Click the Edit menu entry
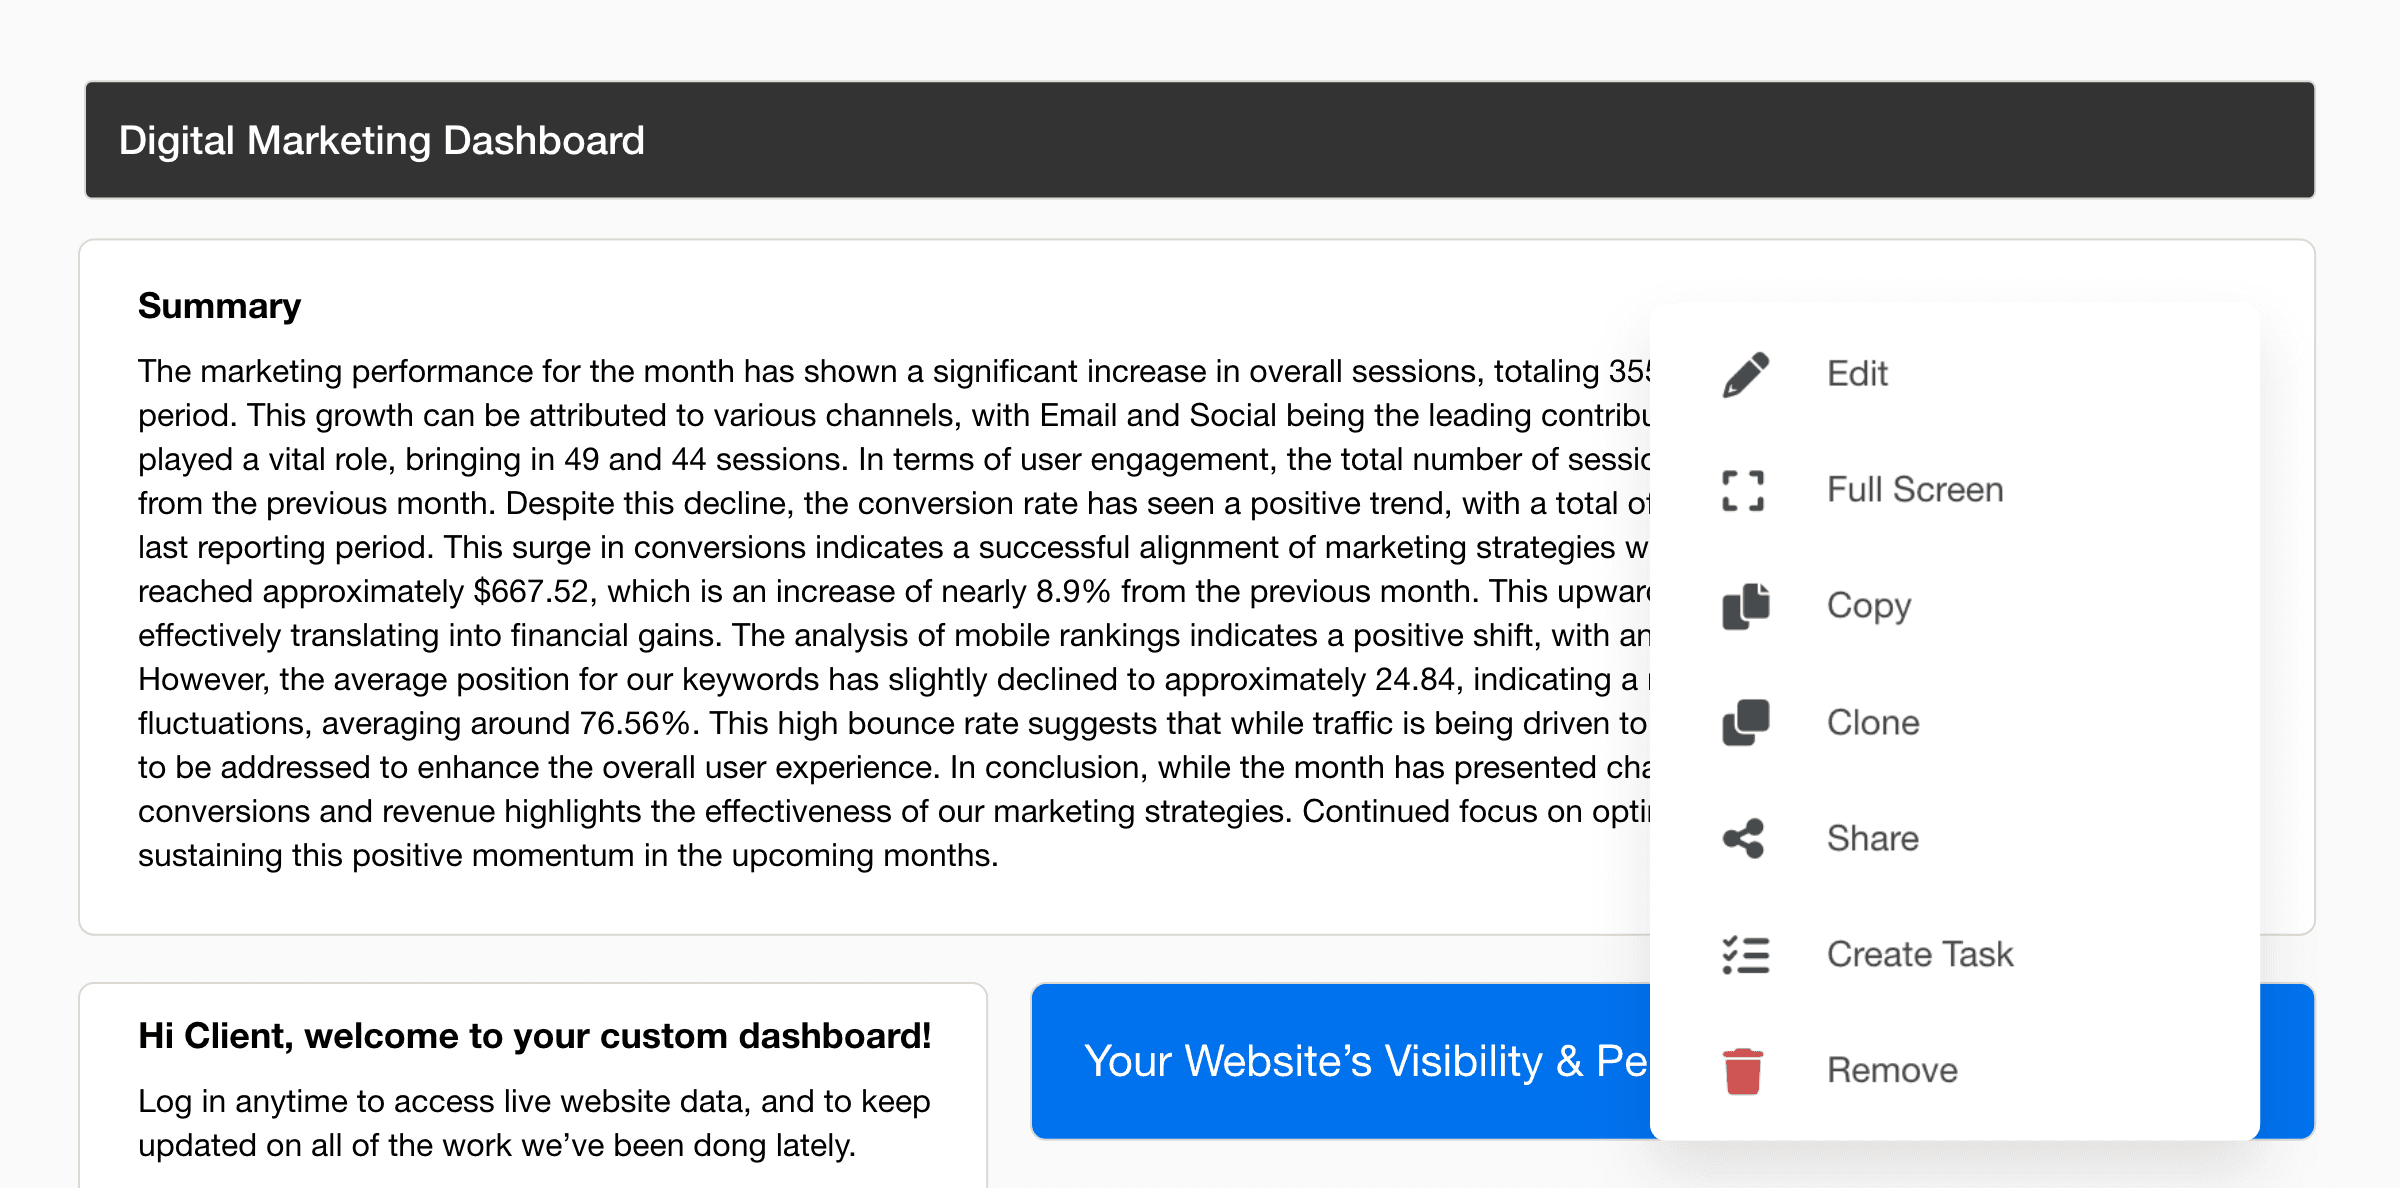 pos(1856,373)
